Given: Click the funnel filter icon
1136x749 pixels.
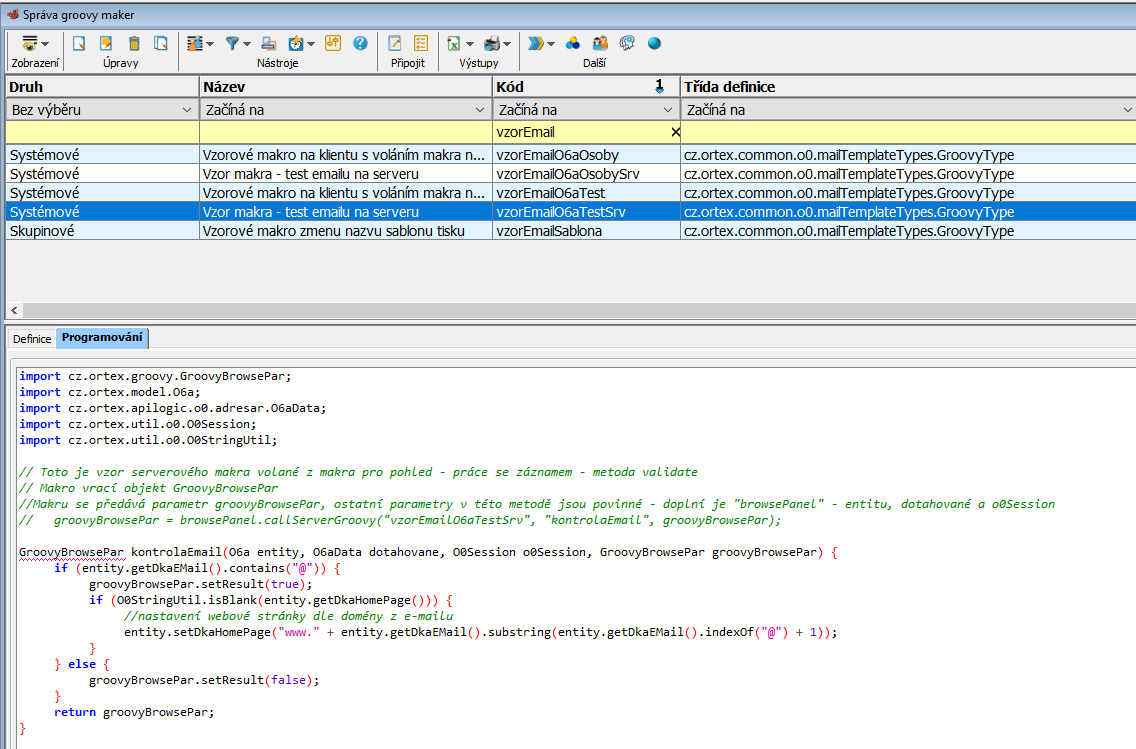Looking at the screenshot, I should [x=232, y=43].
